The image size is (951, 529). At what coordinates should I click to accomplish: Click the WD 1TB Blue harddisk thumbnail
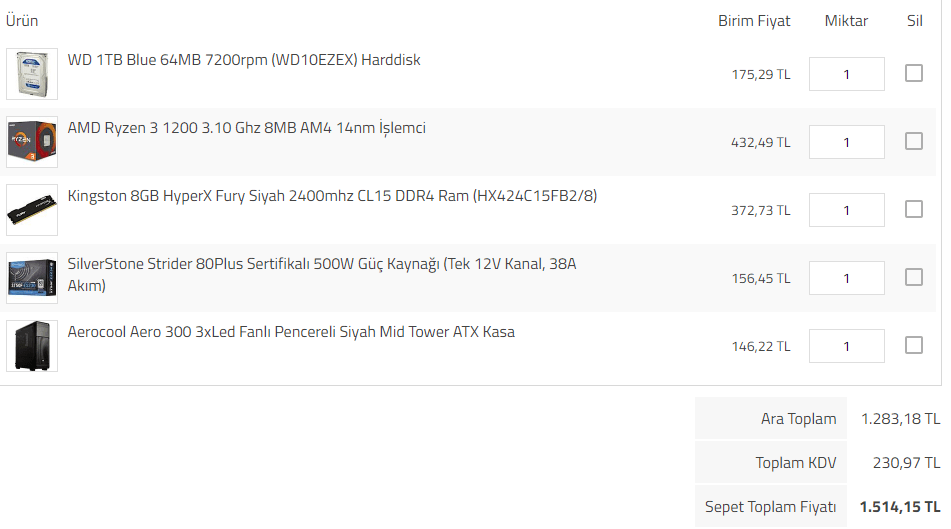tap(31, 74)
